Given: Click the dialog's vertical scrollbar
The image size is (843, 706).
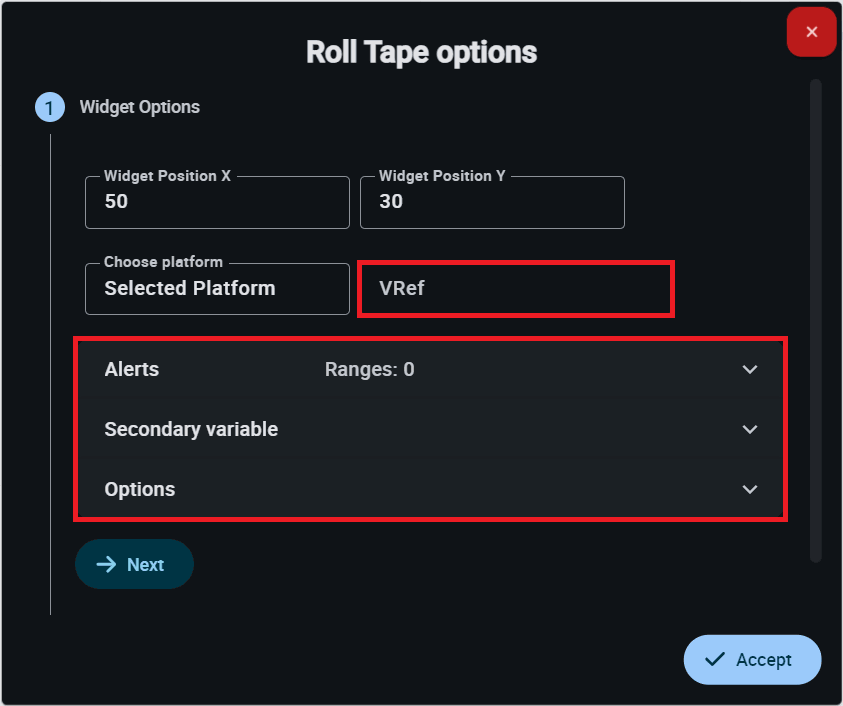Looking at the screenshot, I should coord(816,320).
